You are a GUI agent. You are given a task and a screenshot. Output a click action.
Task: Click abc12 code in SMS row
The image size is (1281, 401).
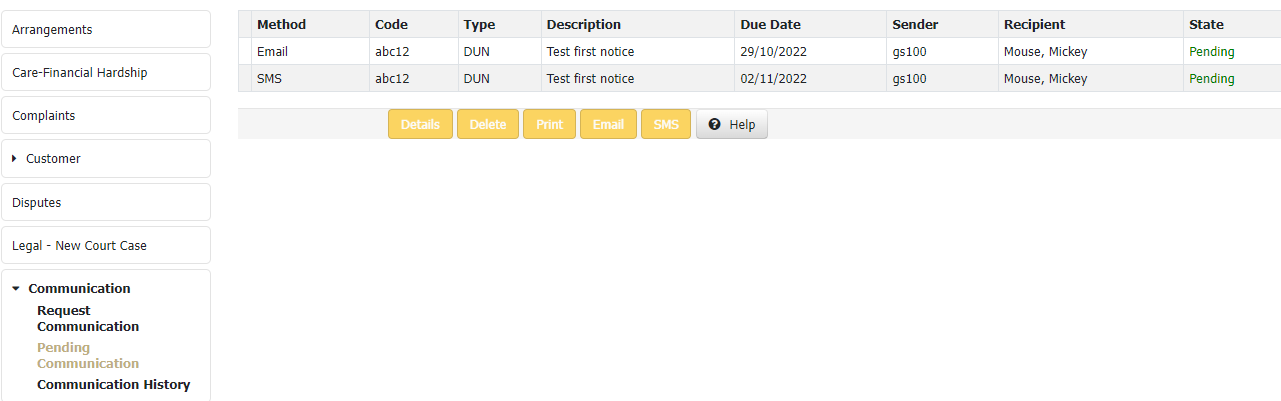[x=392, y=78]
